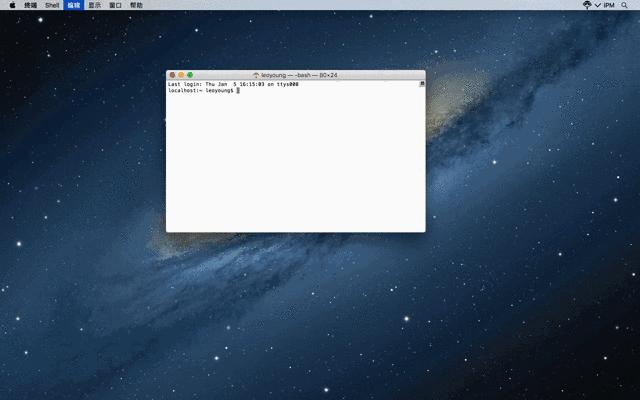
Task: Click at the terminal prompt cursor
Action: pos(238,90)
